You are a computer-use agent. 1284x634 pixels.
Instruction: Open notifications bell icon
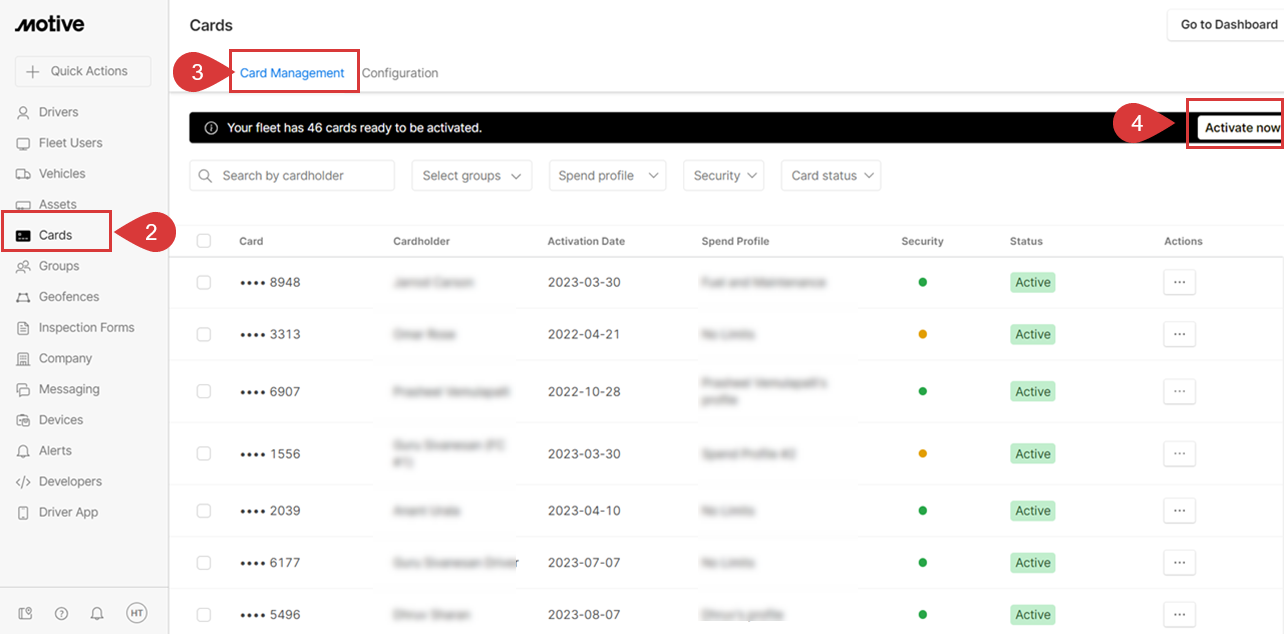[x=98, y=613]
